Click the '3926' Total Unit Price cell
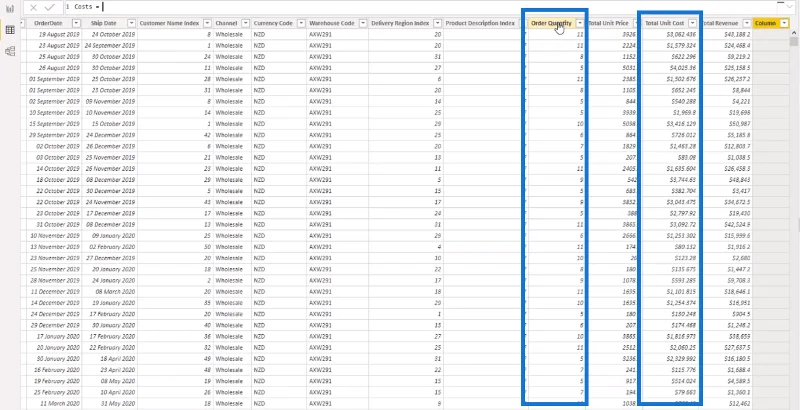The image size is (800, 410). click(x=614, y=34)
